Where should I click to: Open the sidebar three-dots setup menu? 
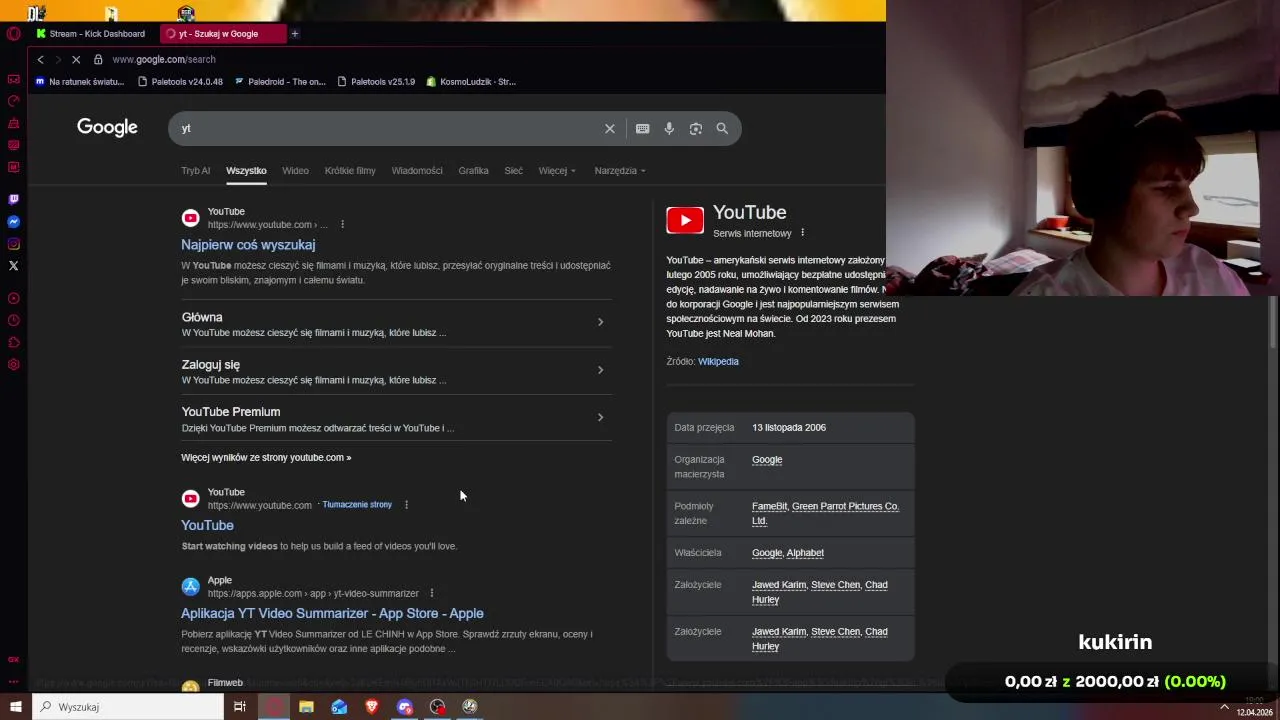(x=13, y=681)
